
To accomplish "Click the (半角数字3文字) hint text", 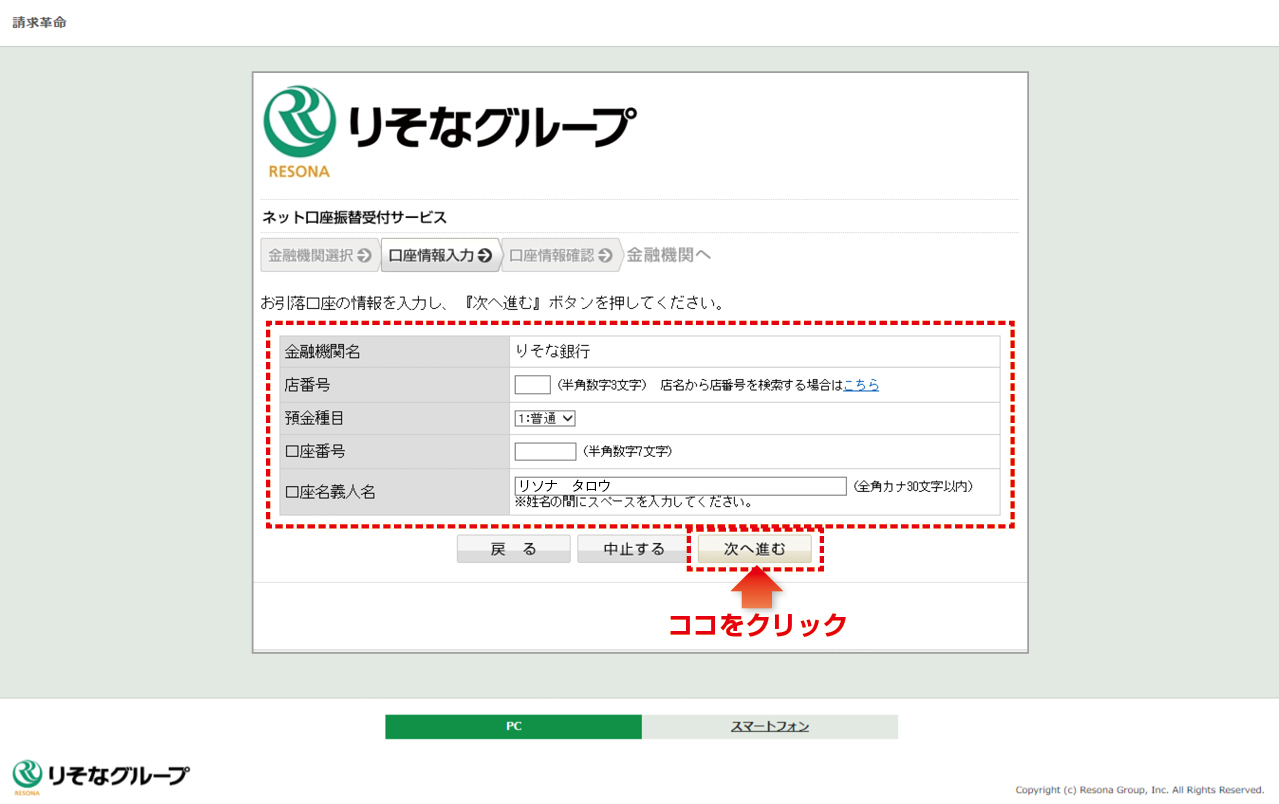I will point(602,385).
